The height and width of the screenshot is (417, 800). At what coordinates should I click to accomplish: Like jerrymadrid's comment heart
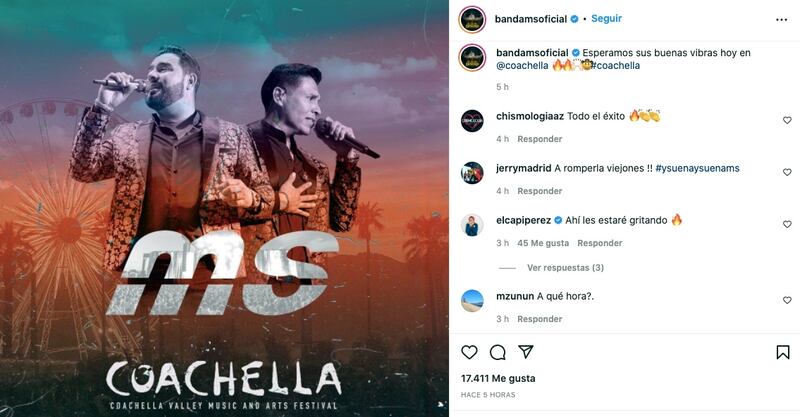click(x=787, y=173)
